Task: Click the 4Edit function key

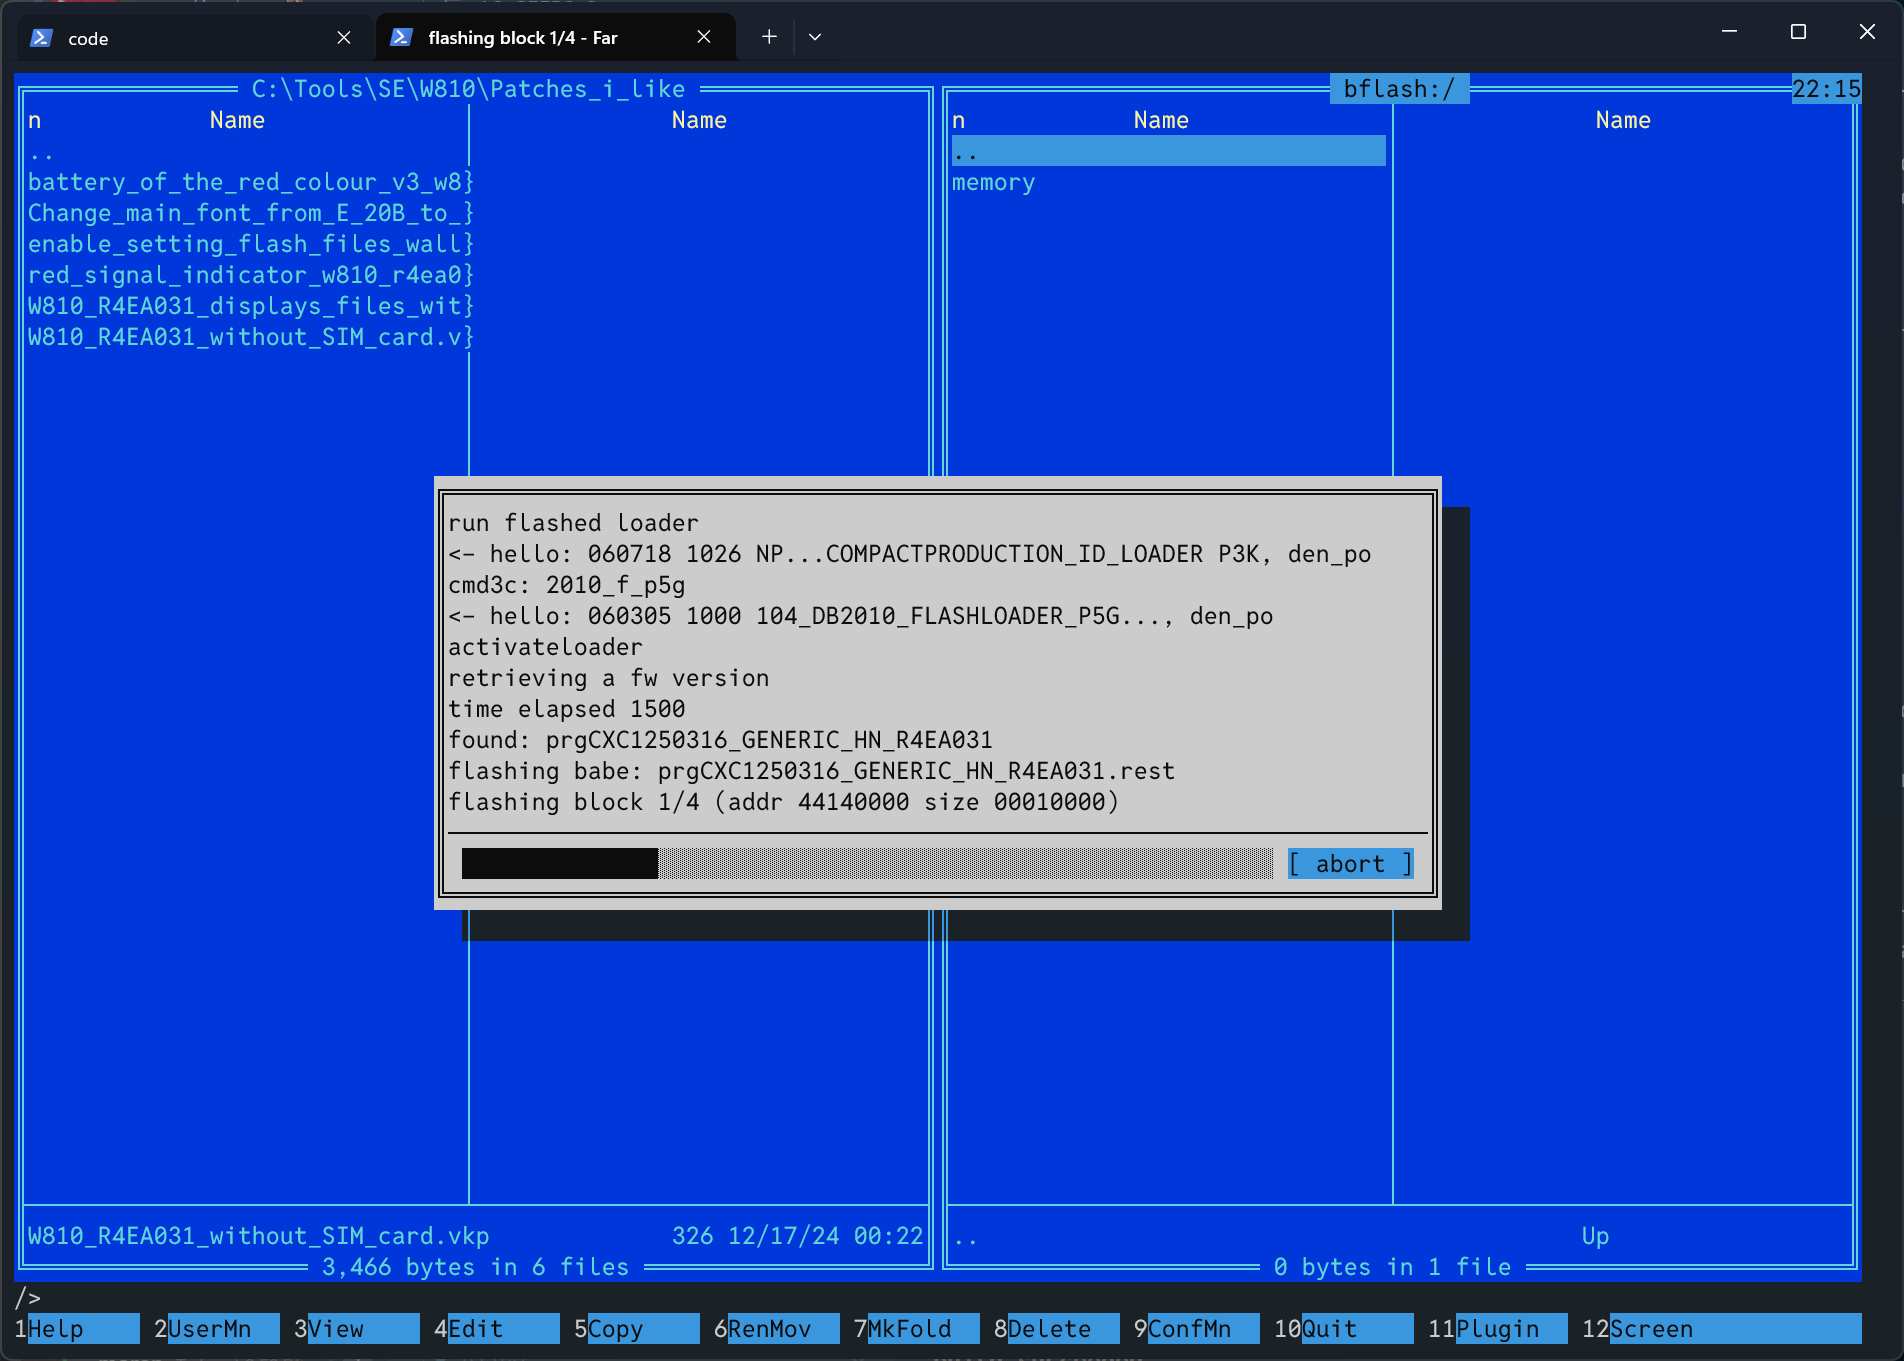Action: (x=496, y=1329)
